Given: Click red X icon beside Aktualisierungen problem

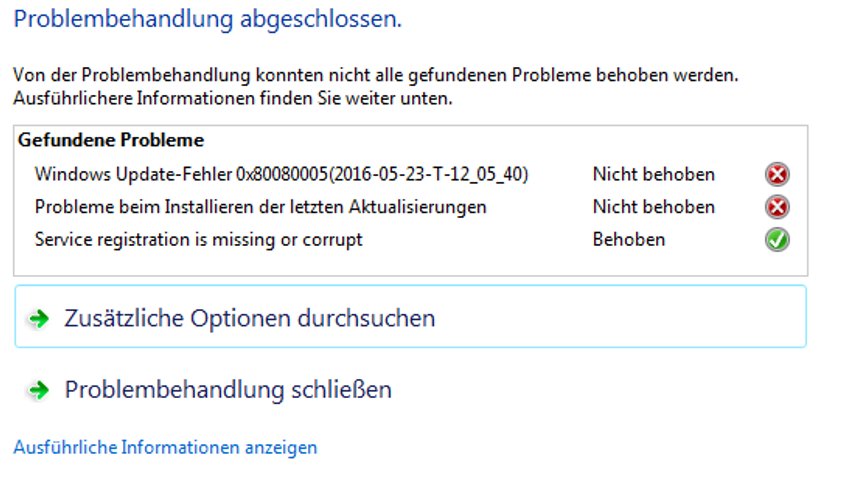Looking at the screenshot, I should 777,207.
